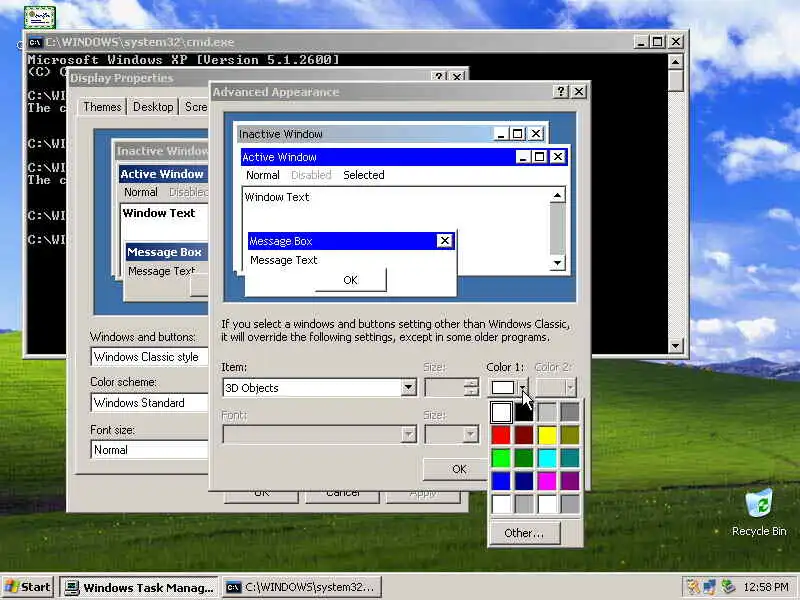Viewport: 800px width, 600px height.
Task: Close the Display Properties dialog
Action: [457, 77]
